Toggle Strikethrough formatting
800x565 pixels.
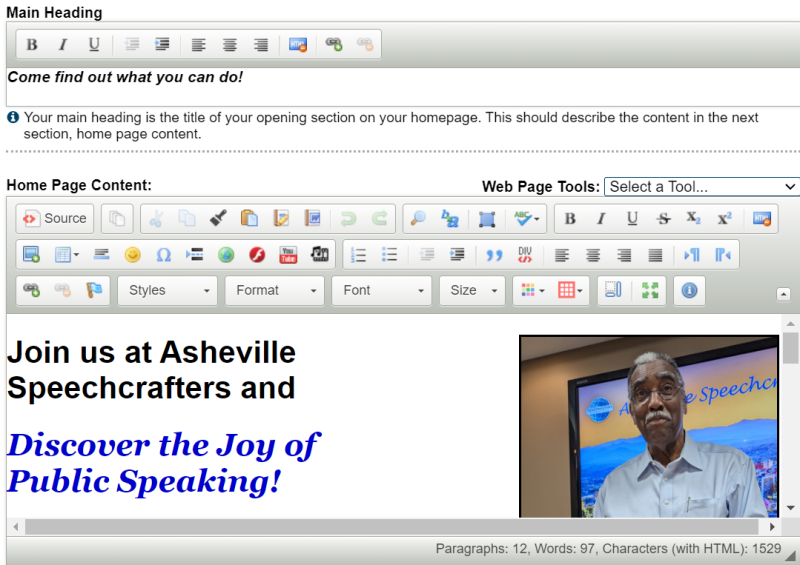(x=663, y=218)
